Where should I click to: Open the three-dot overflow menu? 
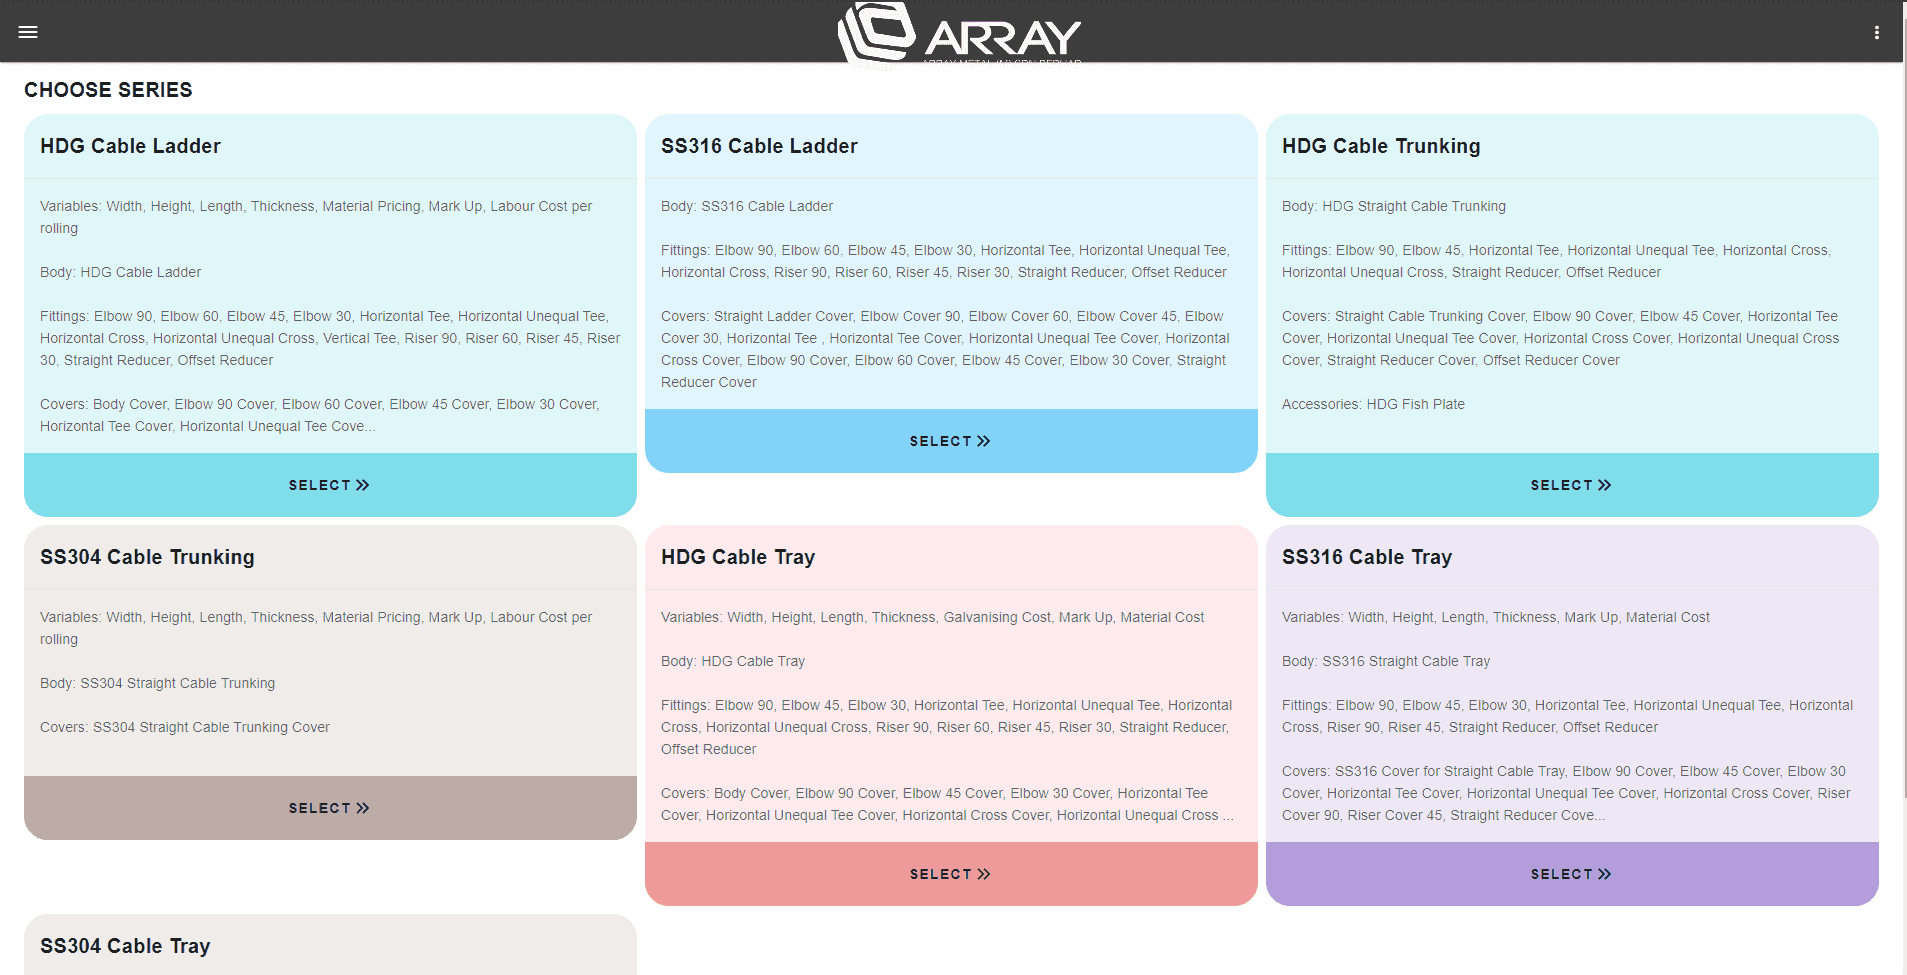pos(1877,31)
